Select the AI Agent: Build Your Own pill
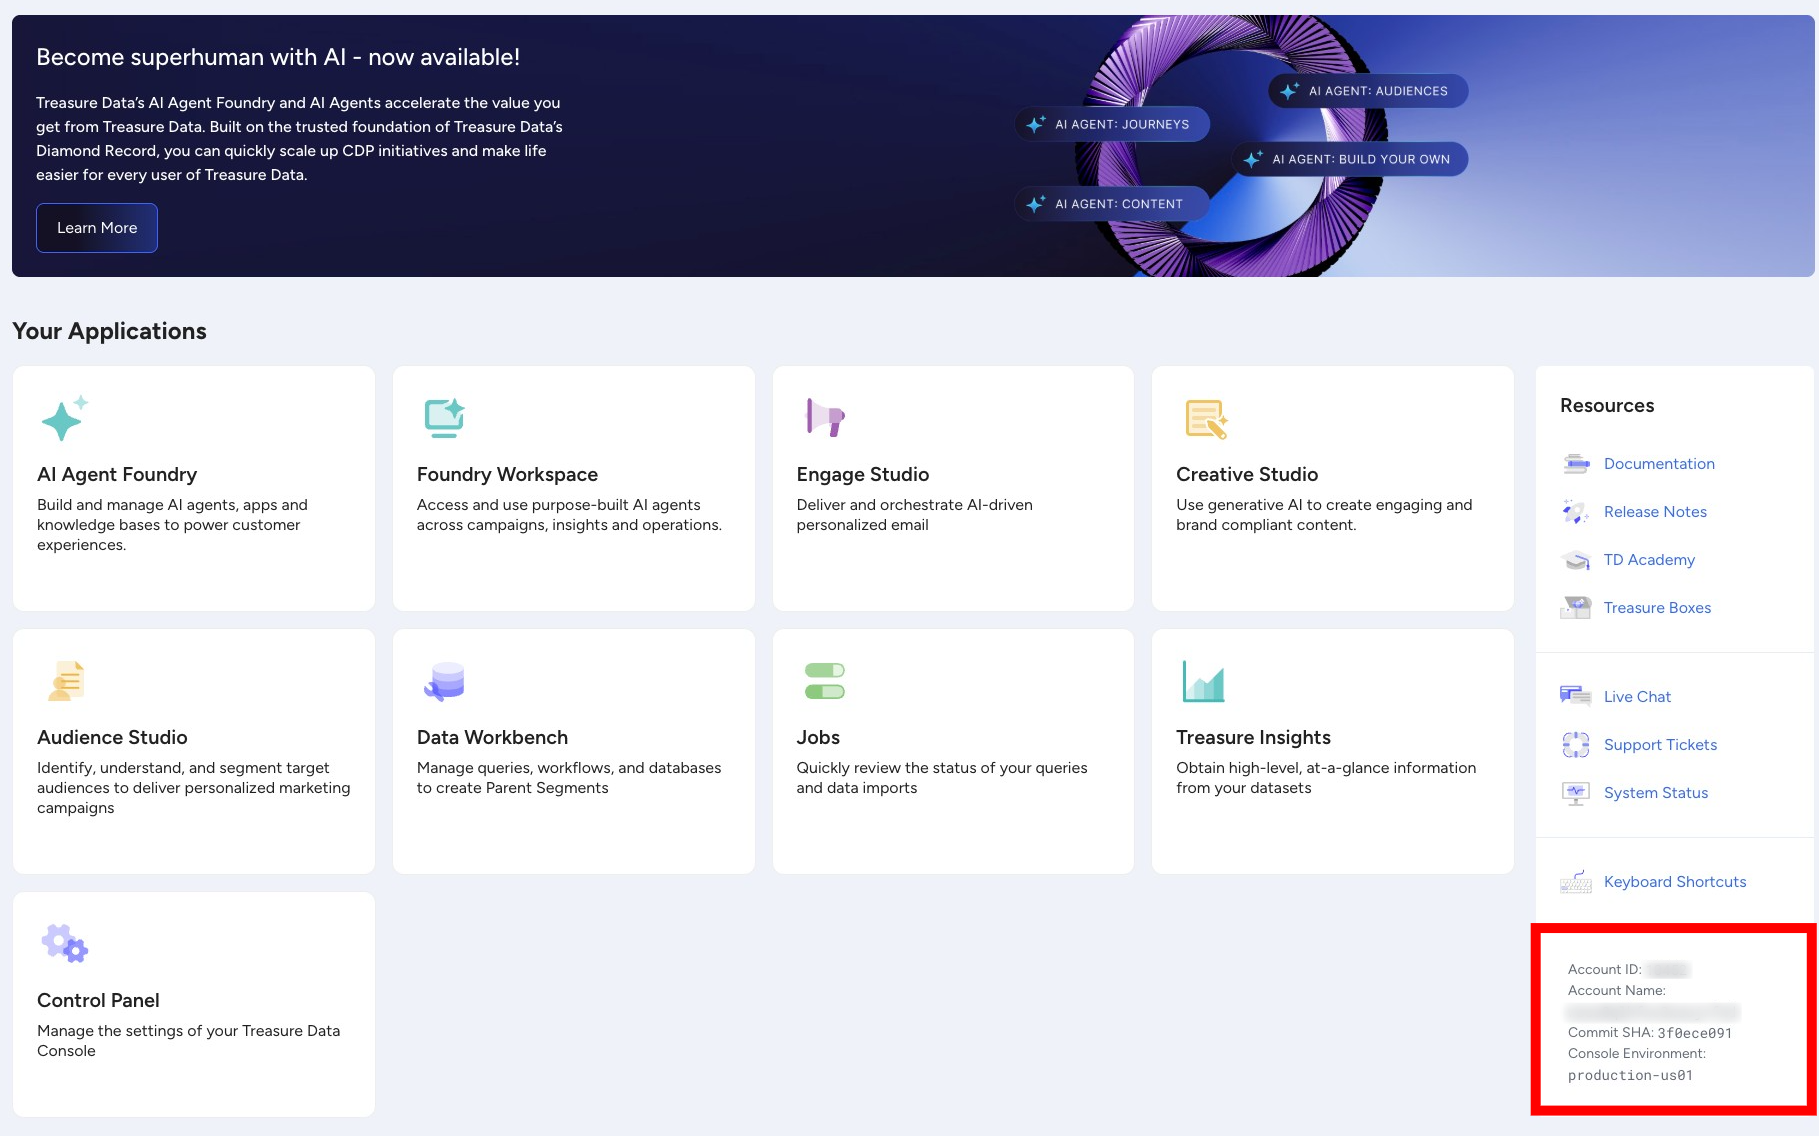 pyautogui.click(x=1350, y=159)
